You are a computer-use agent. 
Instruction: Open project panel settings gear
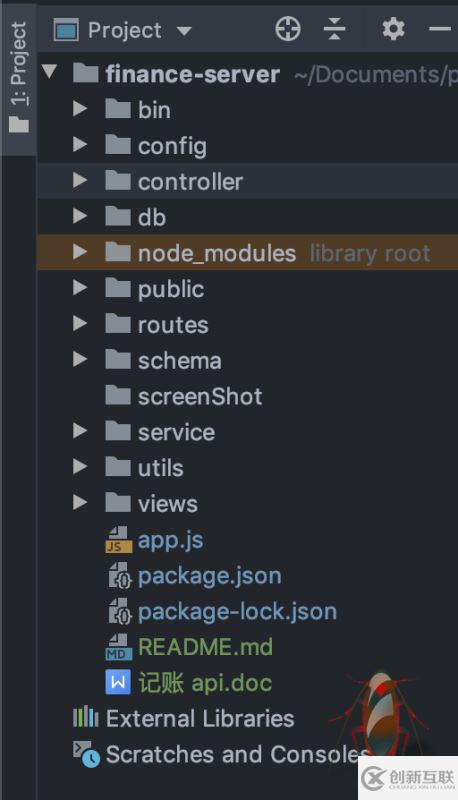[393, 29]
